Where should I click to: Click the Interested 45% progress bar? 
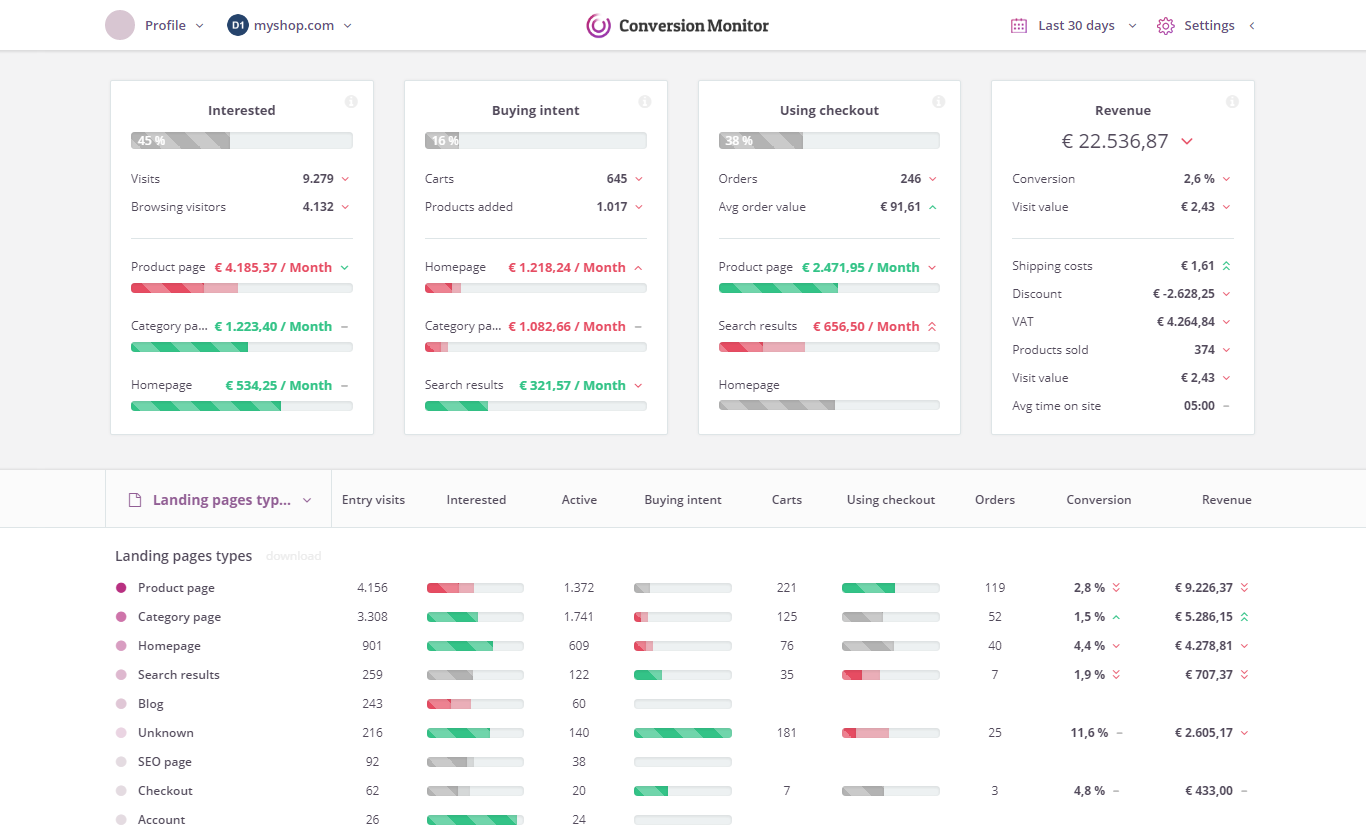pyautogui.click(x=241, y=141)
